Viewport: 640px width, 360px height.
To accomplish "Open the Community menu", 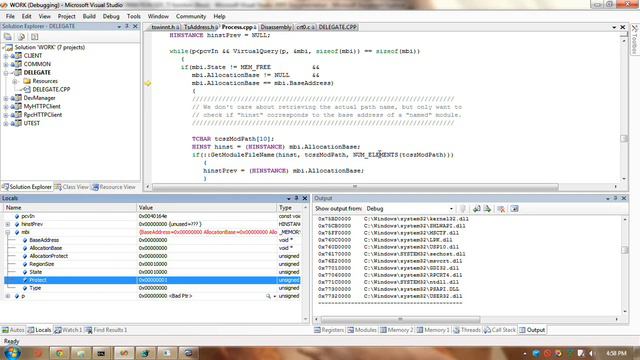I will click(191, 16).
